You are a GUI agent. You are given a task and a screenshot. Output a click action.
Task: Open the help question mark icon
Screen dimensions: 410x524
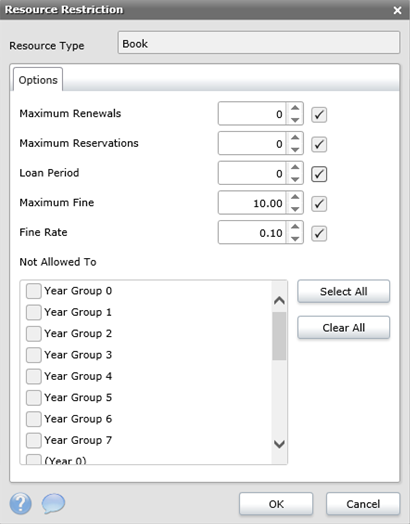pos(21,503)
